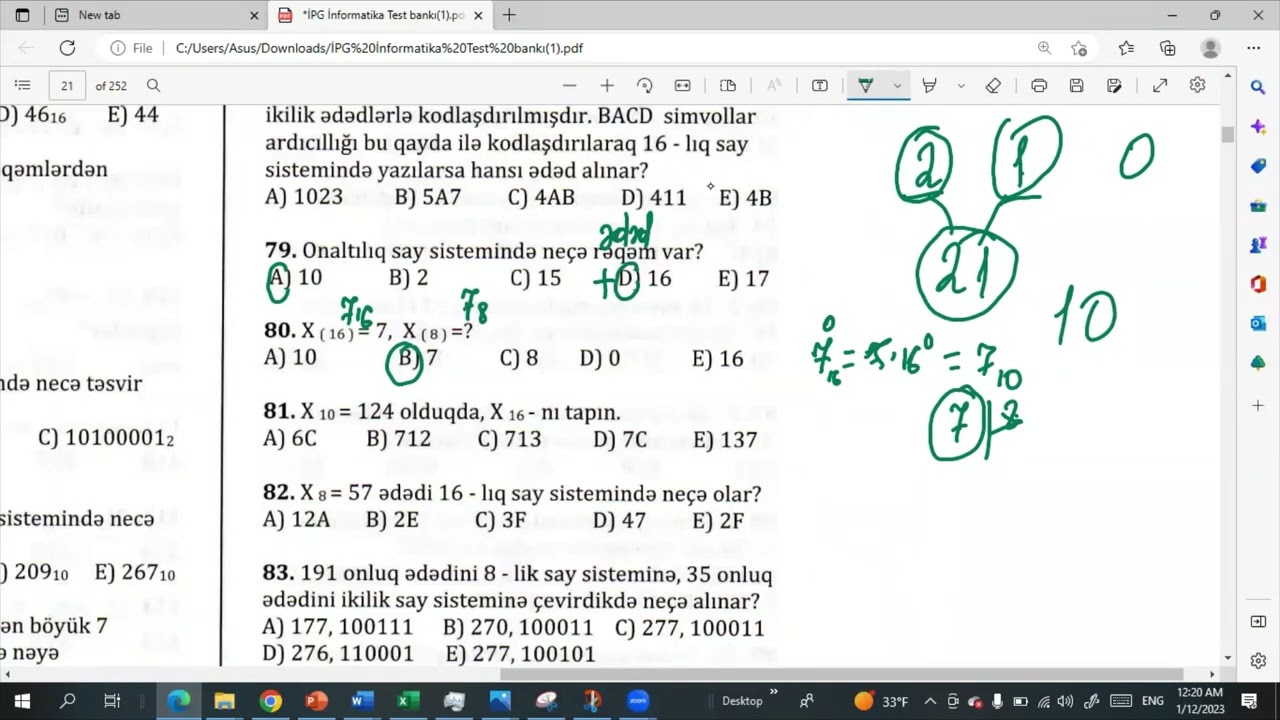
Task: Show hidden system tray icons chevron
Action: pyautogui.click(x=930, y=701)
